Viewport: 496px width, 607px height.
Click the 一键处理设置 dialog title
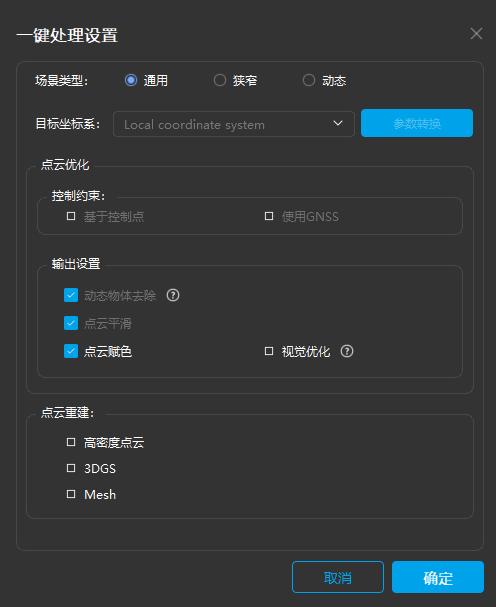click(x=67, y=35)
